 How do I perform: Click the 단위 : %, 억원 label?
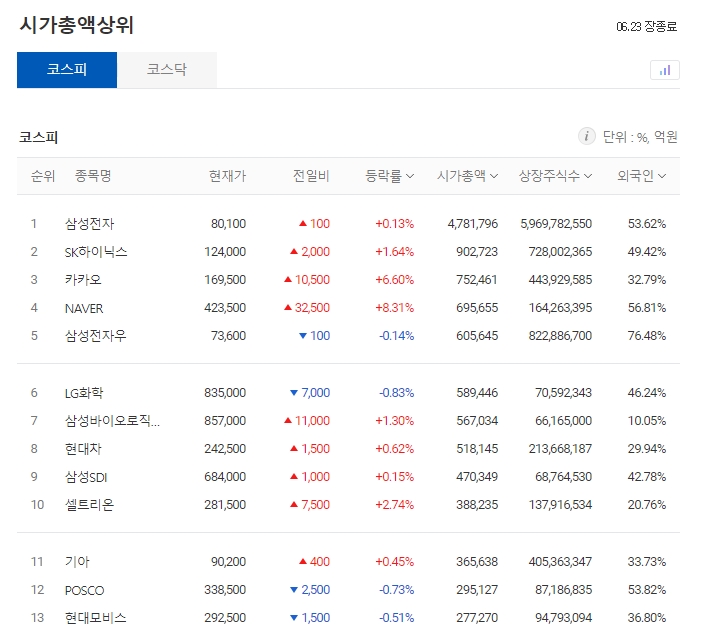pos(640,137)
